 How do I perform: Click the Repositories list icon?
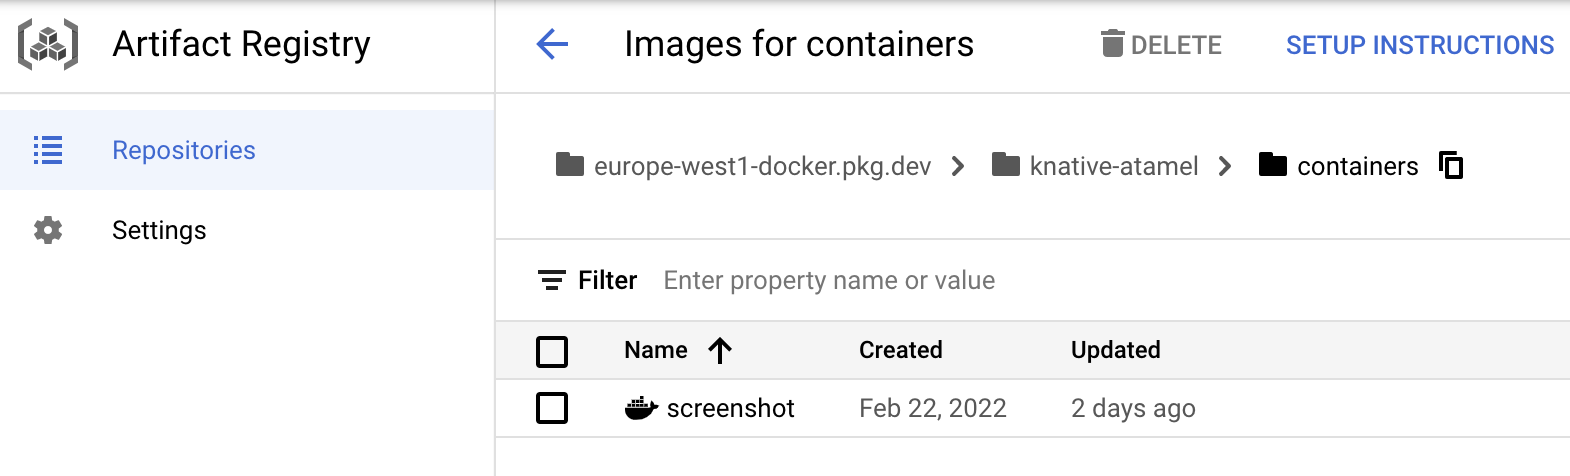coord(48,150)
